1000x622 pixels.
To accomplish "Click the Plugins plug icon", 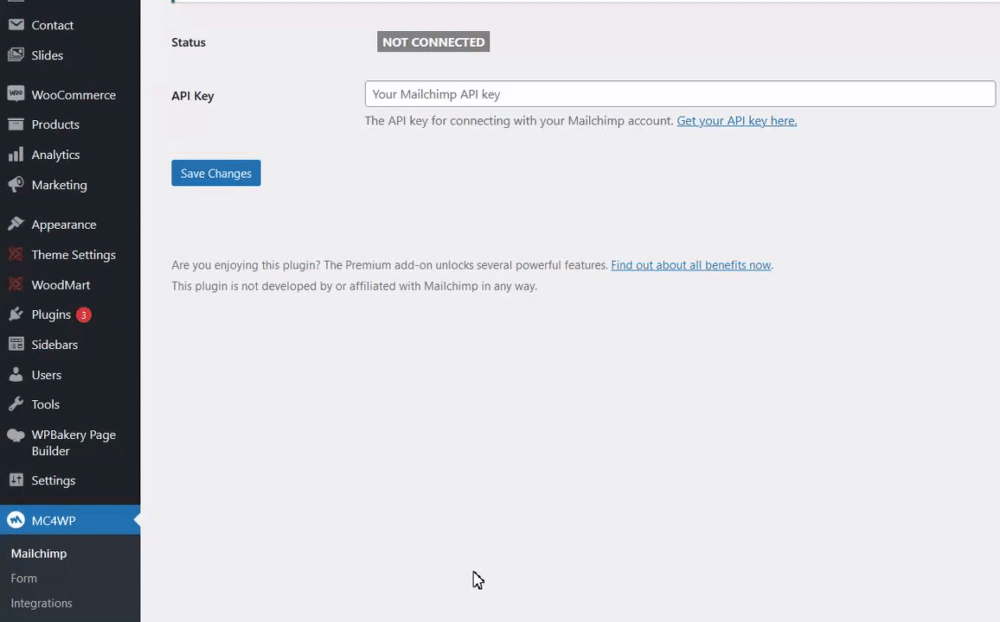I will 16,314.
